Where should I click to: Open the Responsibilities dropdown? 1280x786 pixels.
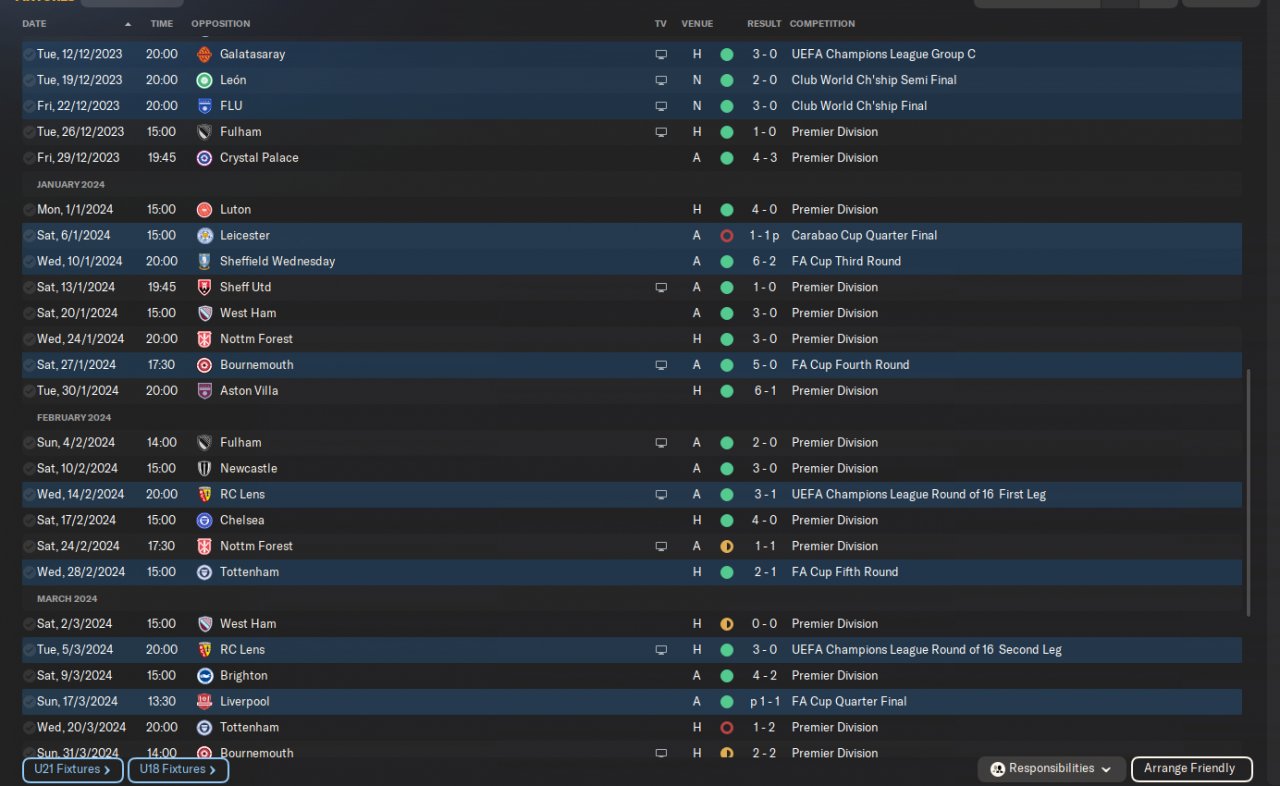click(x=1051, y=769)
